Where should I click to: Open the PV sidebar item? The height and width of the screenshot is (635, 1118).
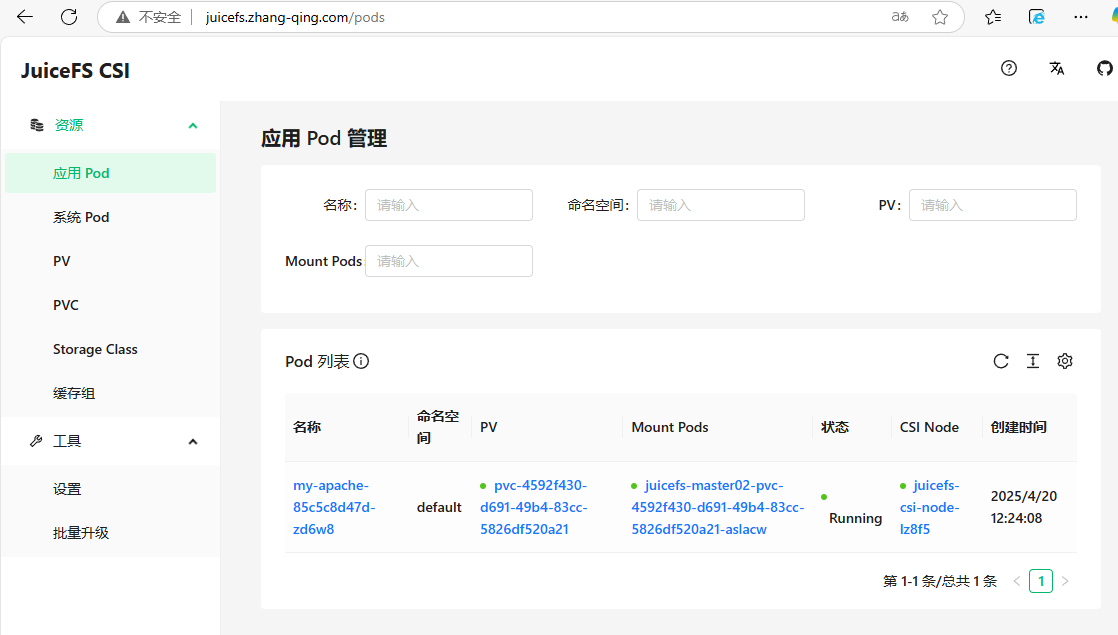(111, 261)
